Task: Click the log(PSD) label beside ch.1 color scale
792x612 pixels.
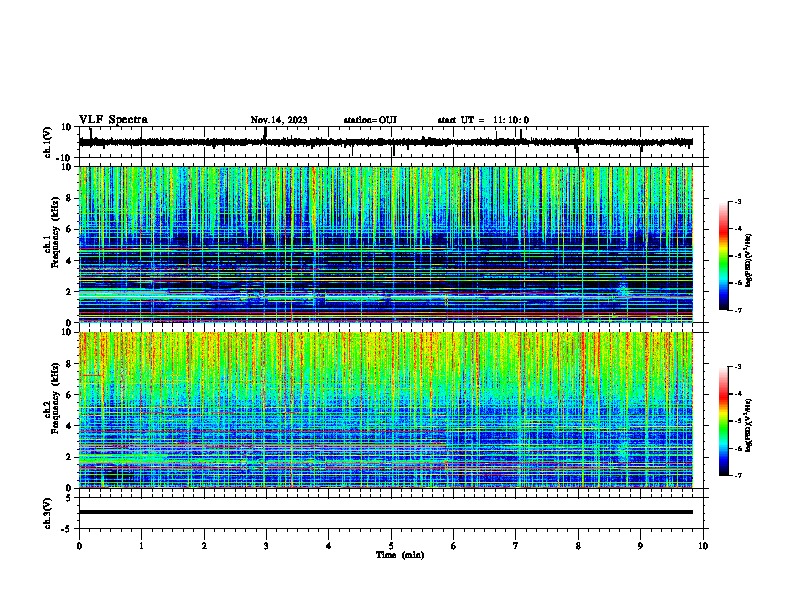Action: coord(749,260)
